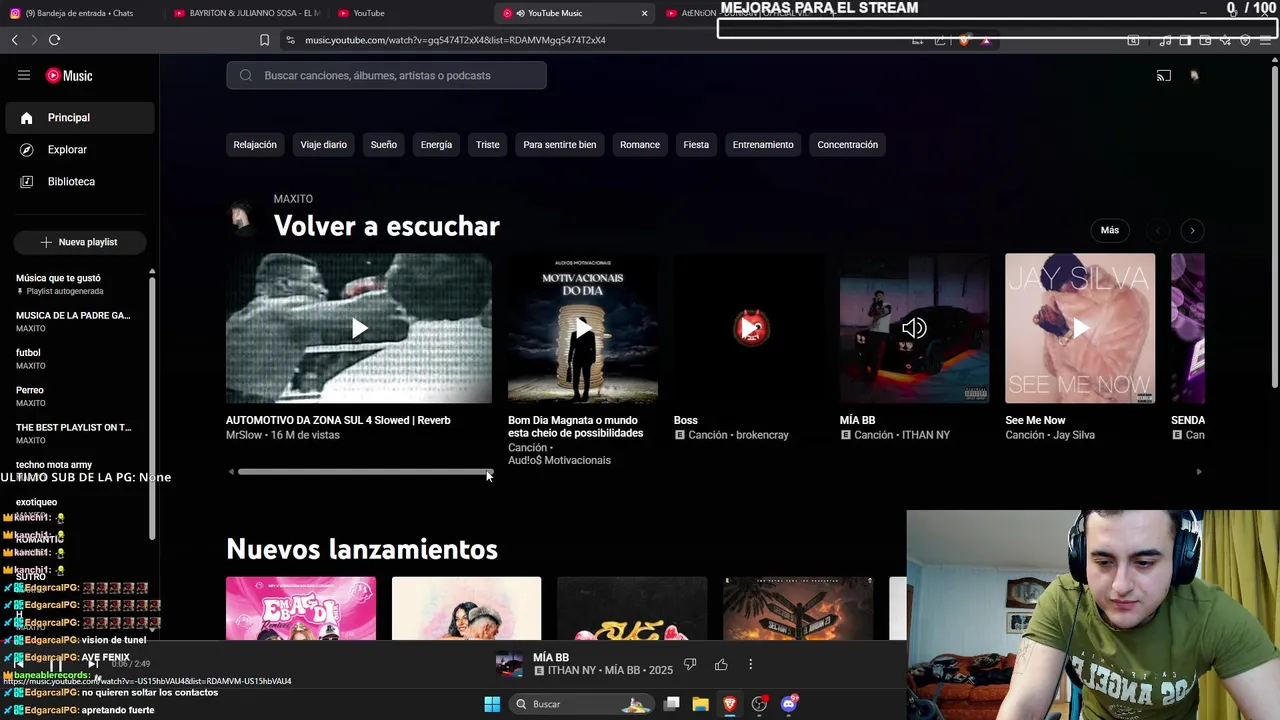
Task: Click the search songs and albums field
Action: coord(386,75)
